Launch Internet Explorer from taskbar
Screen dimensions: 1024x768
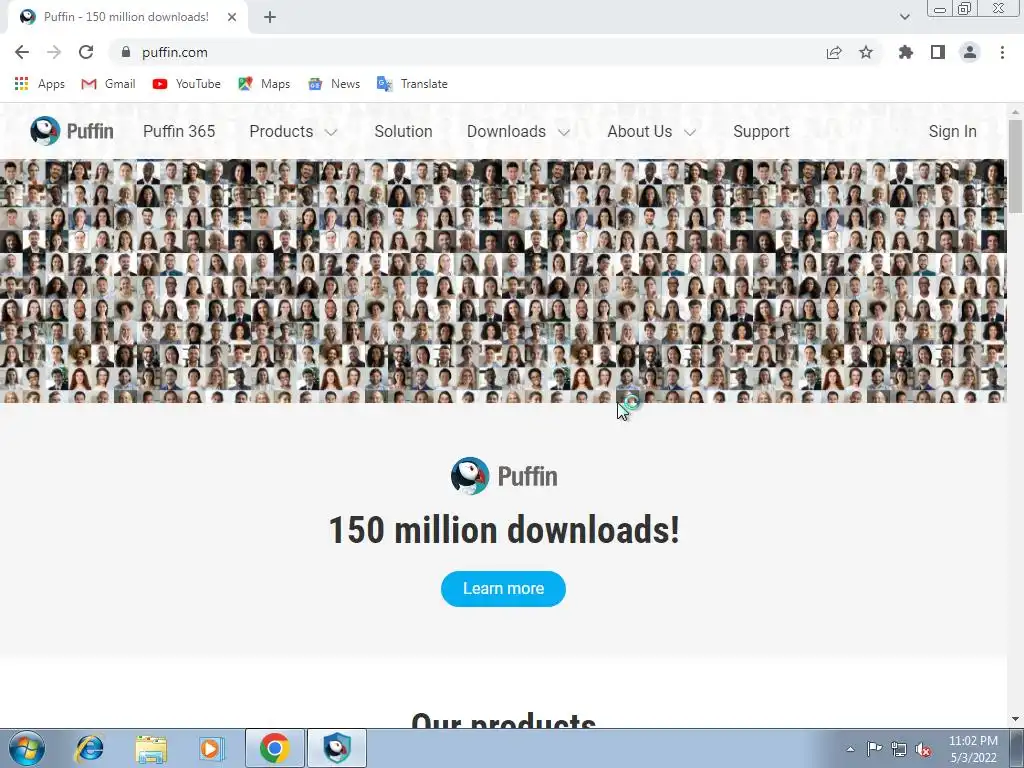click(x=89, y=748)
